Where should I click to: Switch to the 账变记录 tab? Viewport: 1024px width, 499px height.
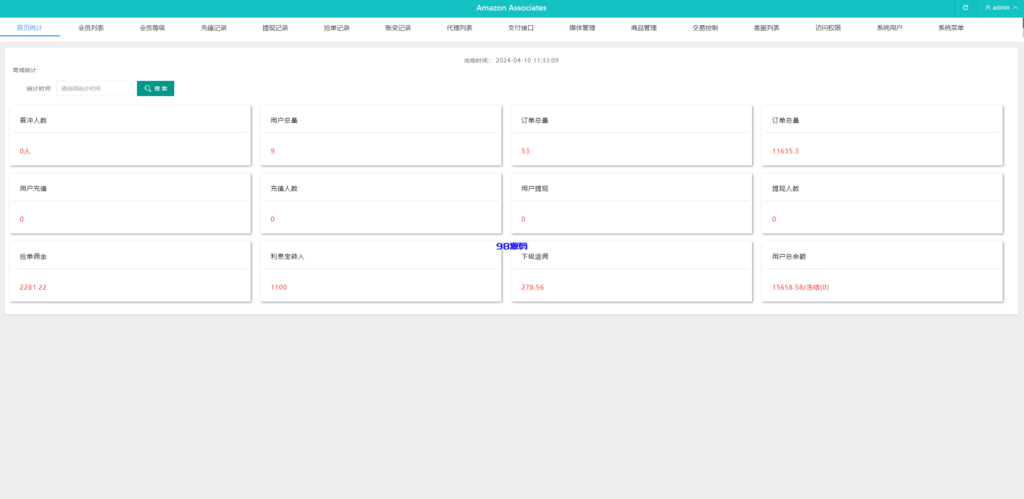pyautogui.click(x=398, y=28)
